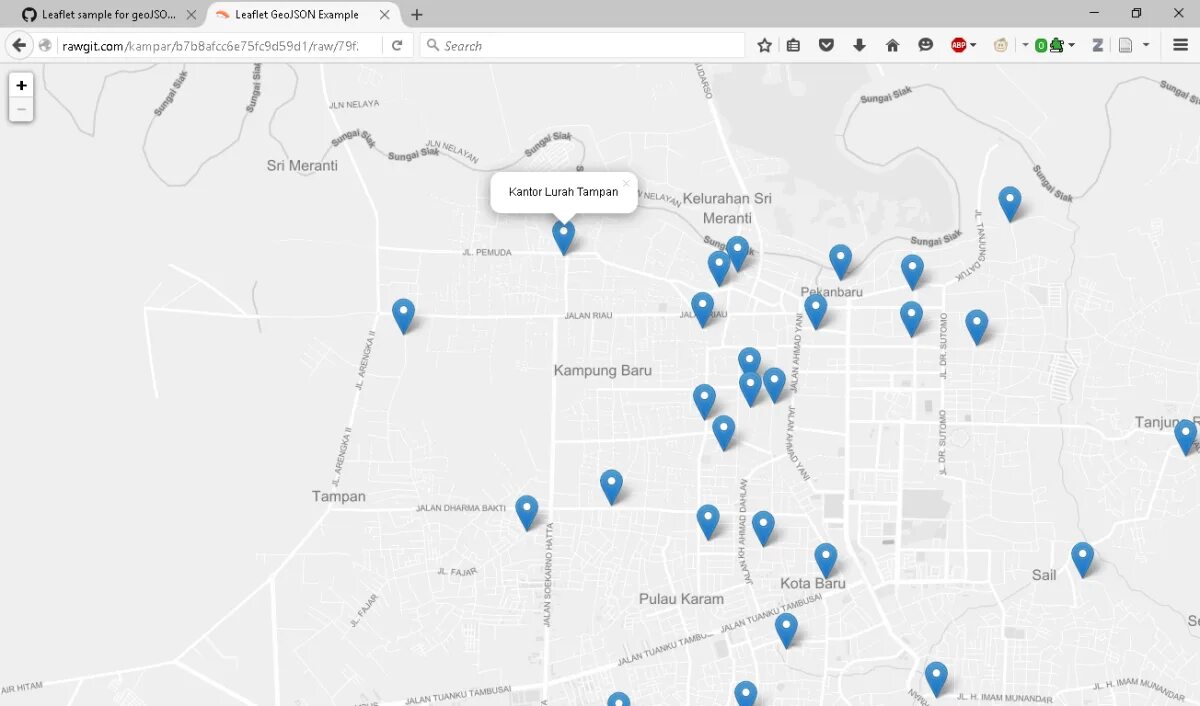This screenshot has height=706, width=1200.
Task: Click the Z extension icon
Action: (1097, 45)
